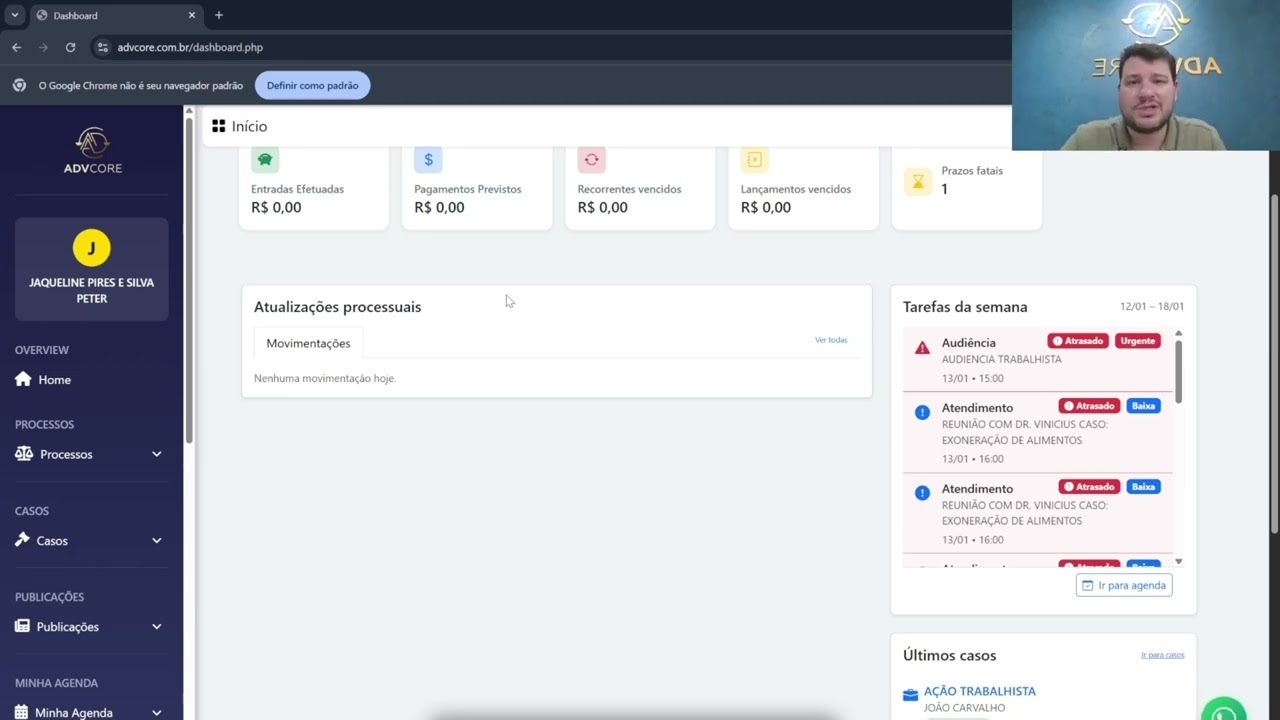Click the Minha Agenda calendar icon
1280x720 pixels.
coord(22,712)
